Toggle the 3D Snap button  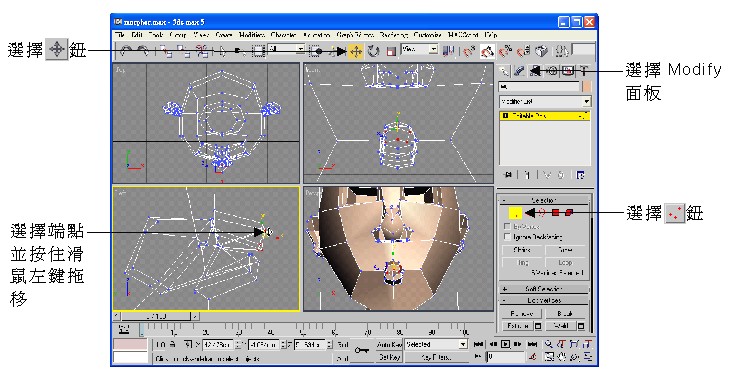(x=469, y=51)
